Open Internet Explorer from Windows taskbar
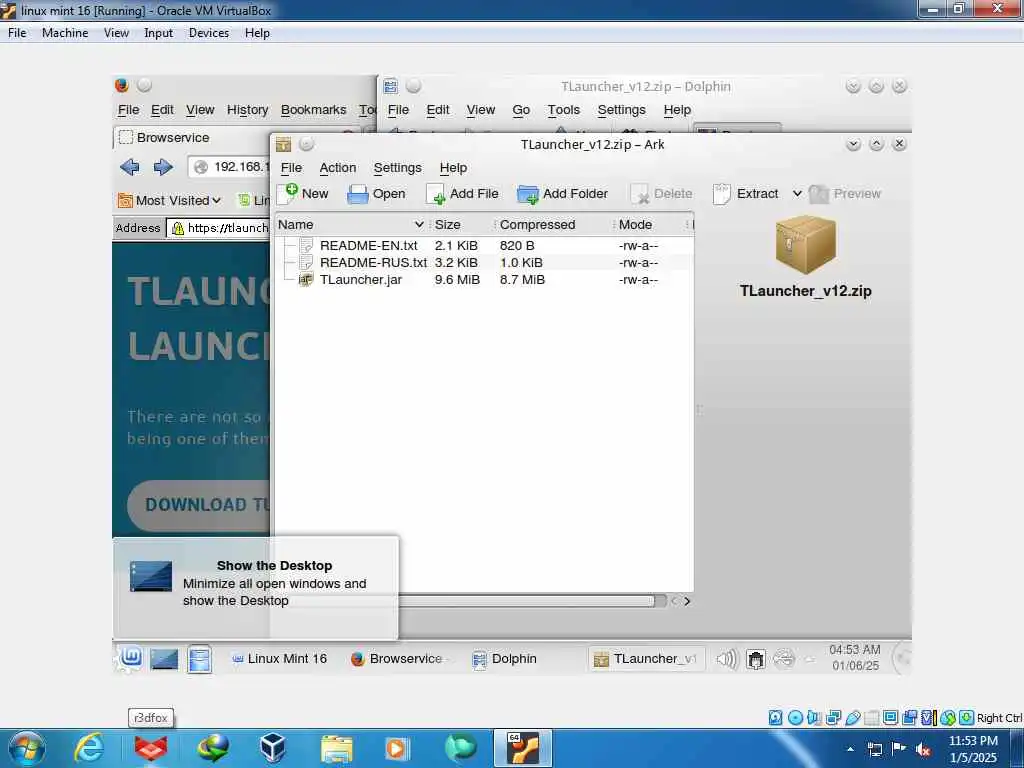Screen dimensions: 1024x768 pyautogui.click(x=89, y=748)
